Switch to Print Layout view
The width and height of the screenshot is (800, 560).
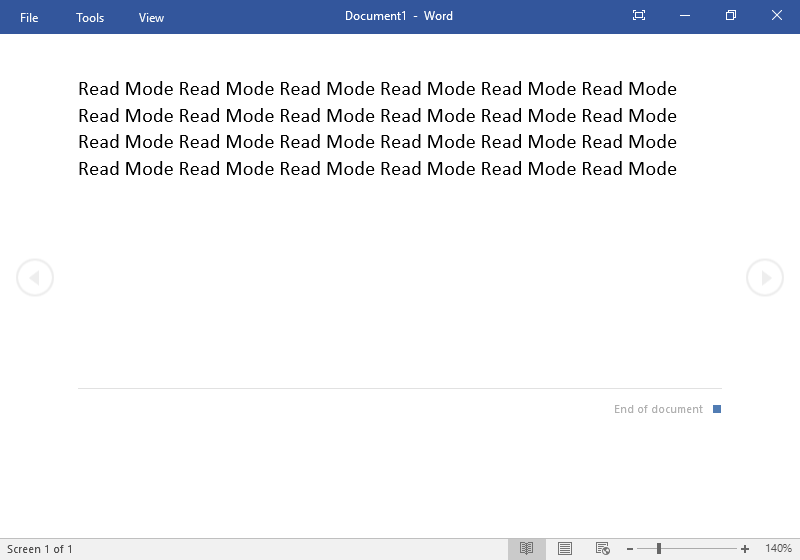(x=565, y=549)
